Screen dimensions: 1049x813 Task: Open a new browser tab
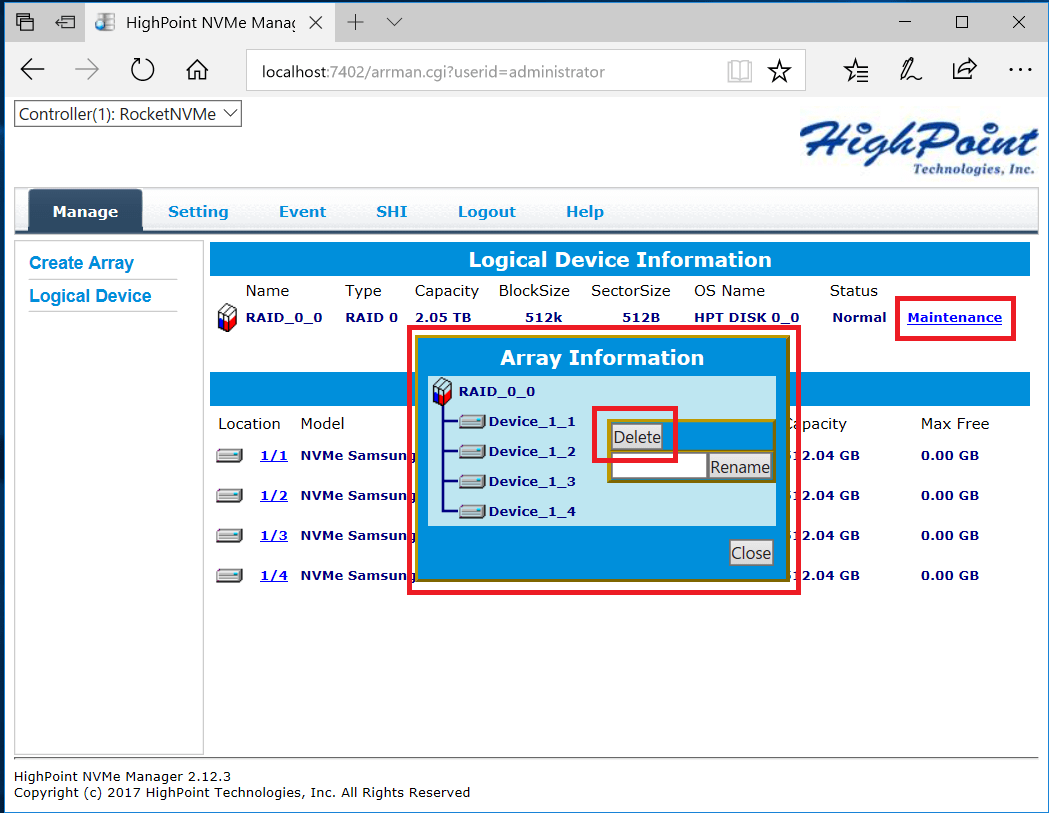point(355,22)
